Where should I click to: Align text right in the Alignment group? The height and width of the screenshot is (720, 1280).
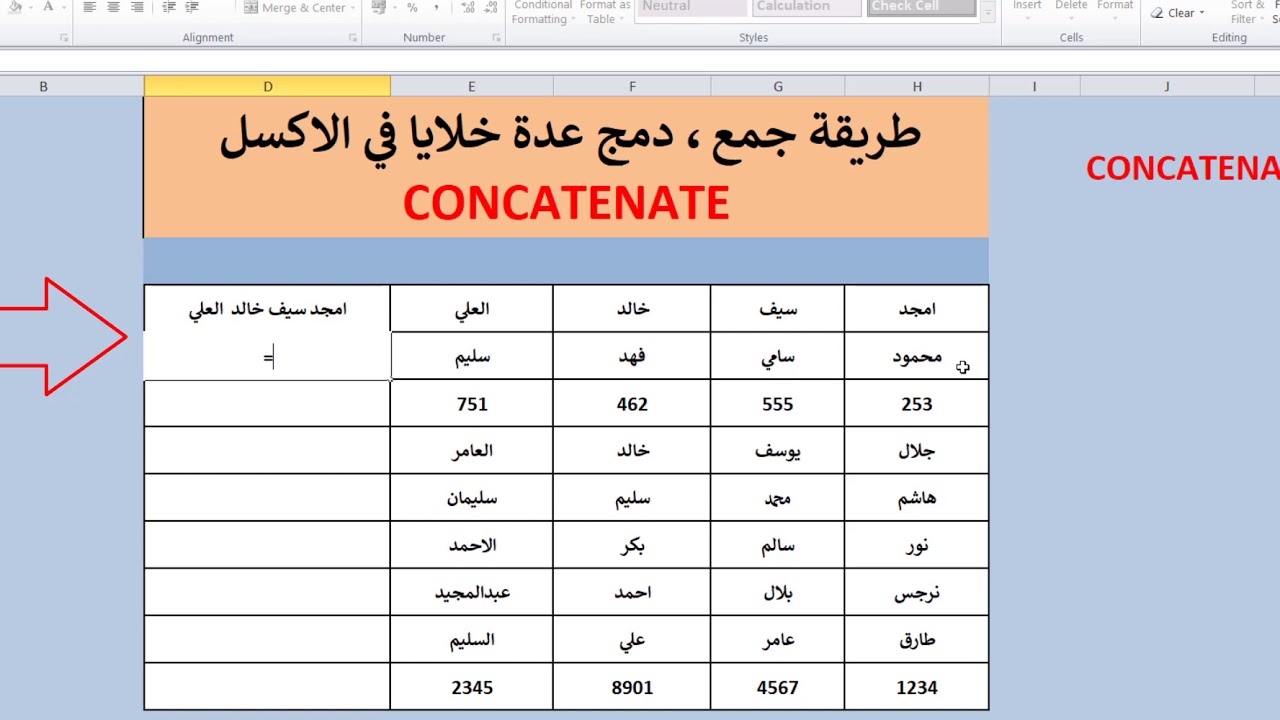tap(137, 7)
